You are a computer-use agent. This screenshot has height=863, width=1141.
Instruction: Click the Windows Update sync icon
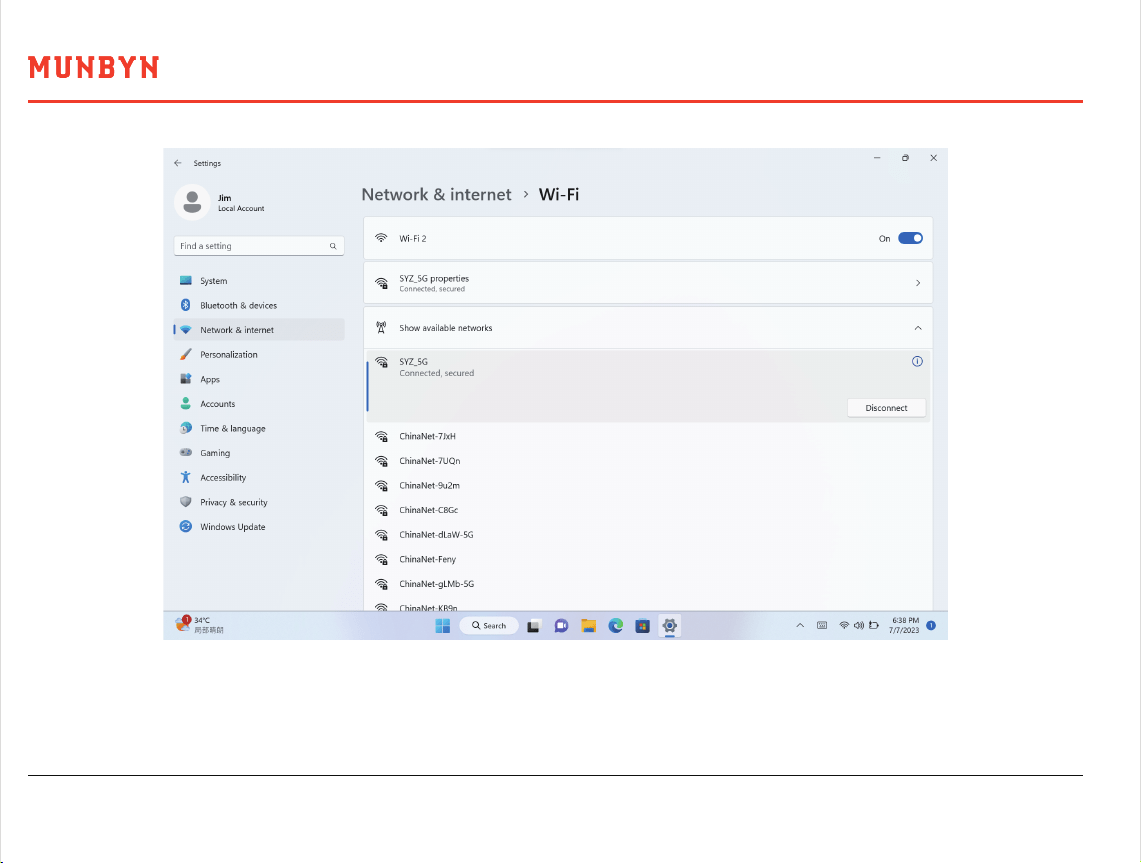pyautogui.click(x=186, y=527)
